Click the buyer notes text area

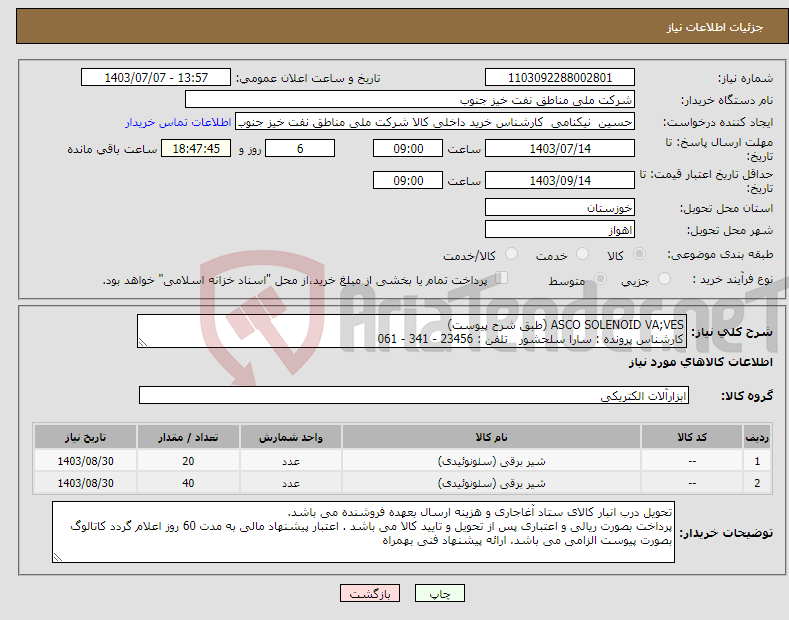[x=363, y=532]
